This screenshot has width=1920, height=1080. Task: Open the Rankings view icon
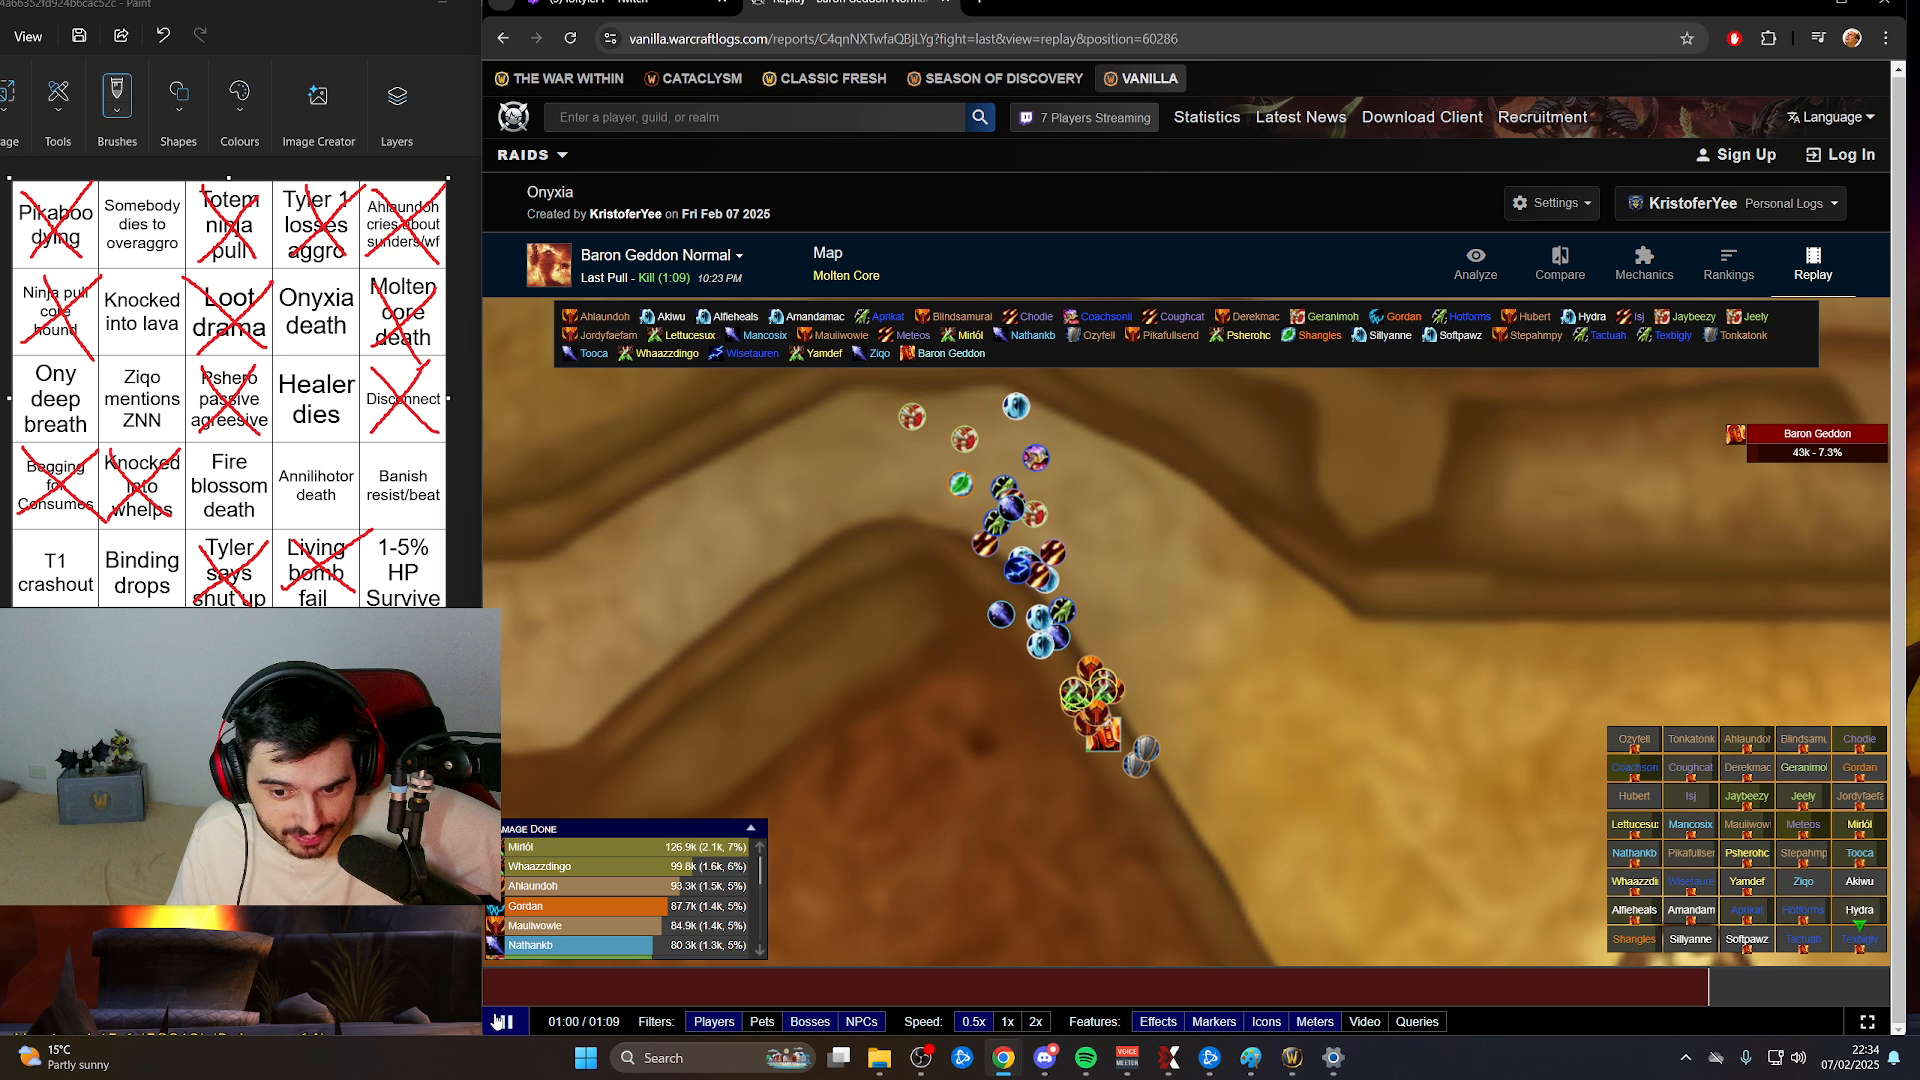click(1728, 263)
